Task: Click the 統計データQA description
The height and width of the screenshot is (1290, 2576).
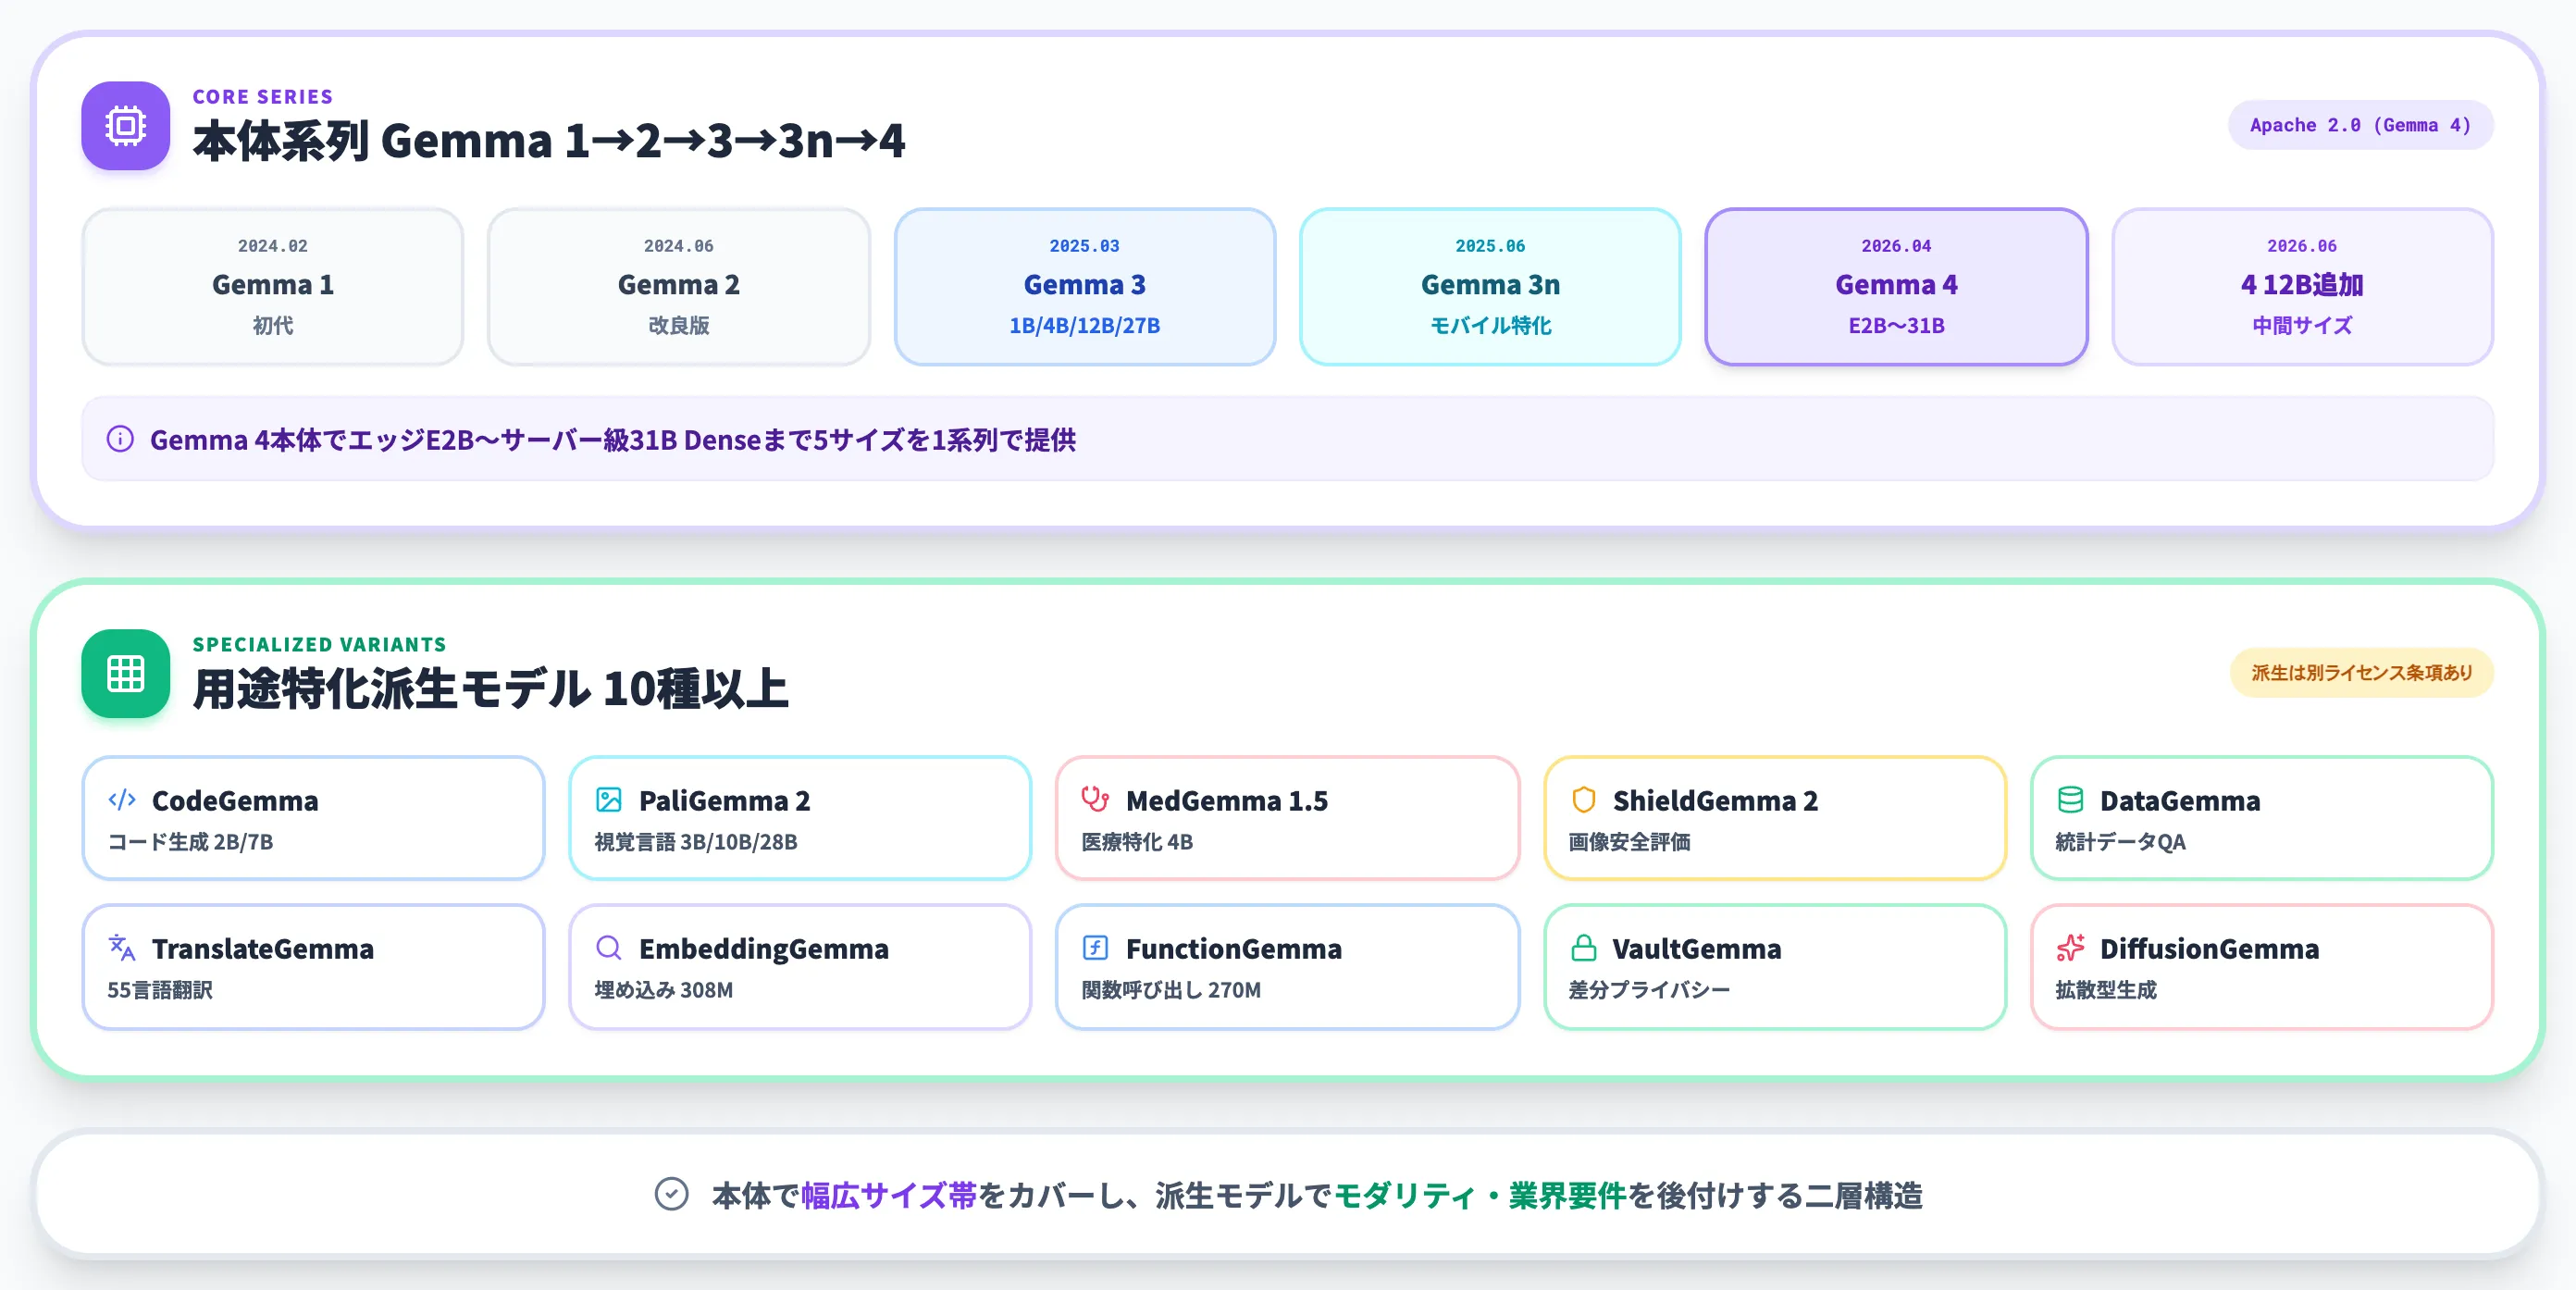Action: point(2120,842)
